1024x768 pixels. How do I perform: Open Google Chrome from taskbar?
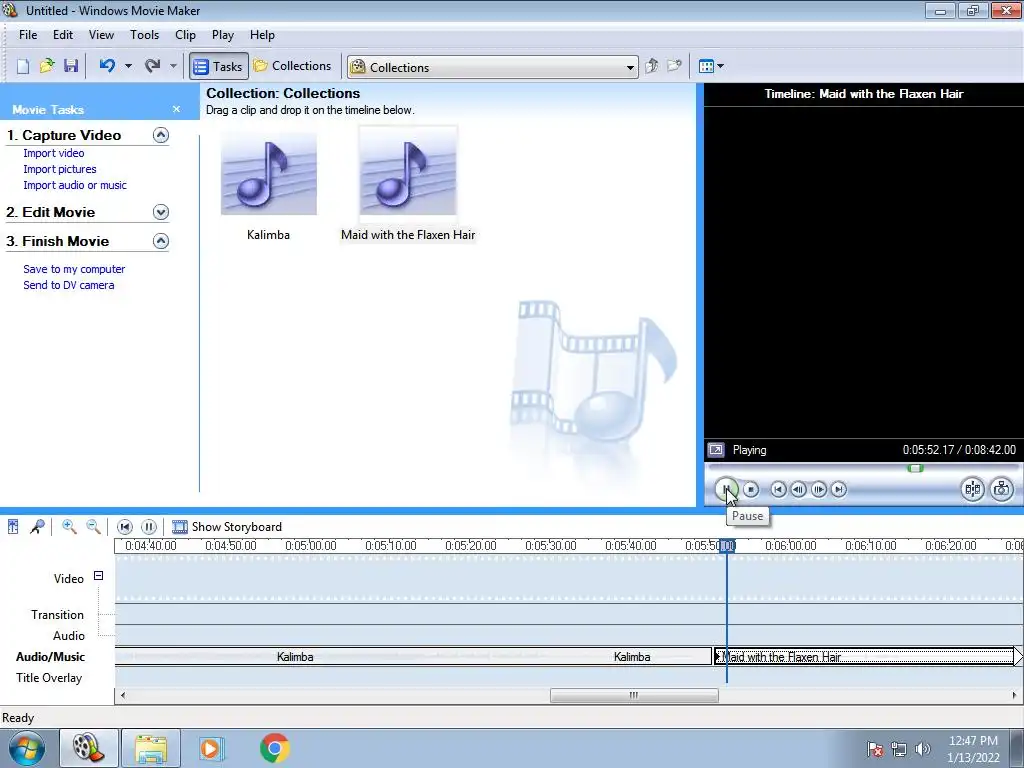(x=275, y=748)
